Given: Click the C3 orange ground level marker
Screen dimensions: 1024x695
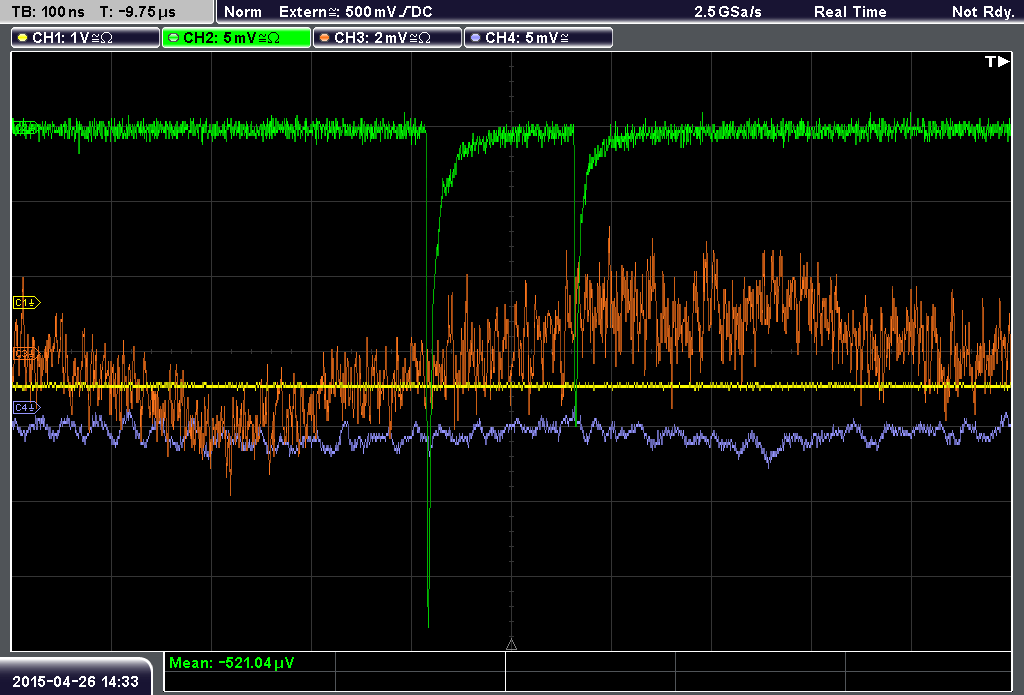Looking at the screenshot, I should tap(27, 354).
